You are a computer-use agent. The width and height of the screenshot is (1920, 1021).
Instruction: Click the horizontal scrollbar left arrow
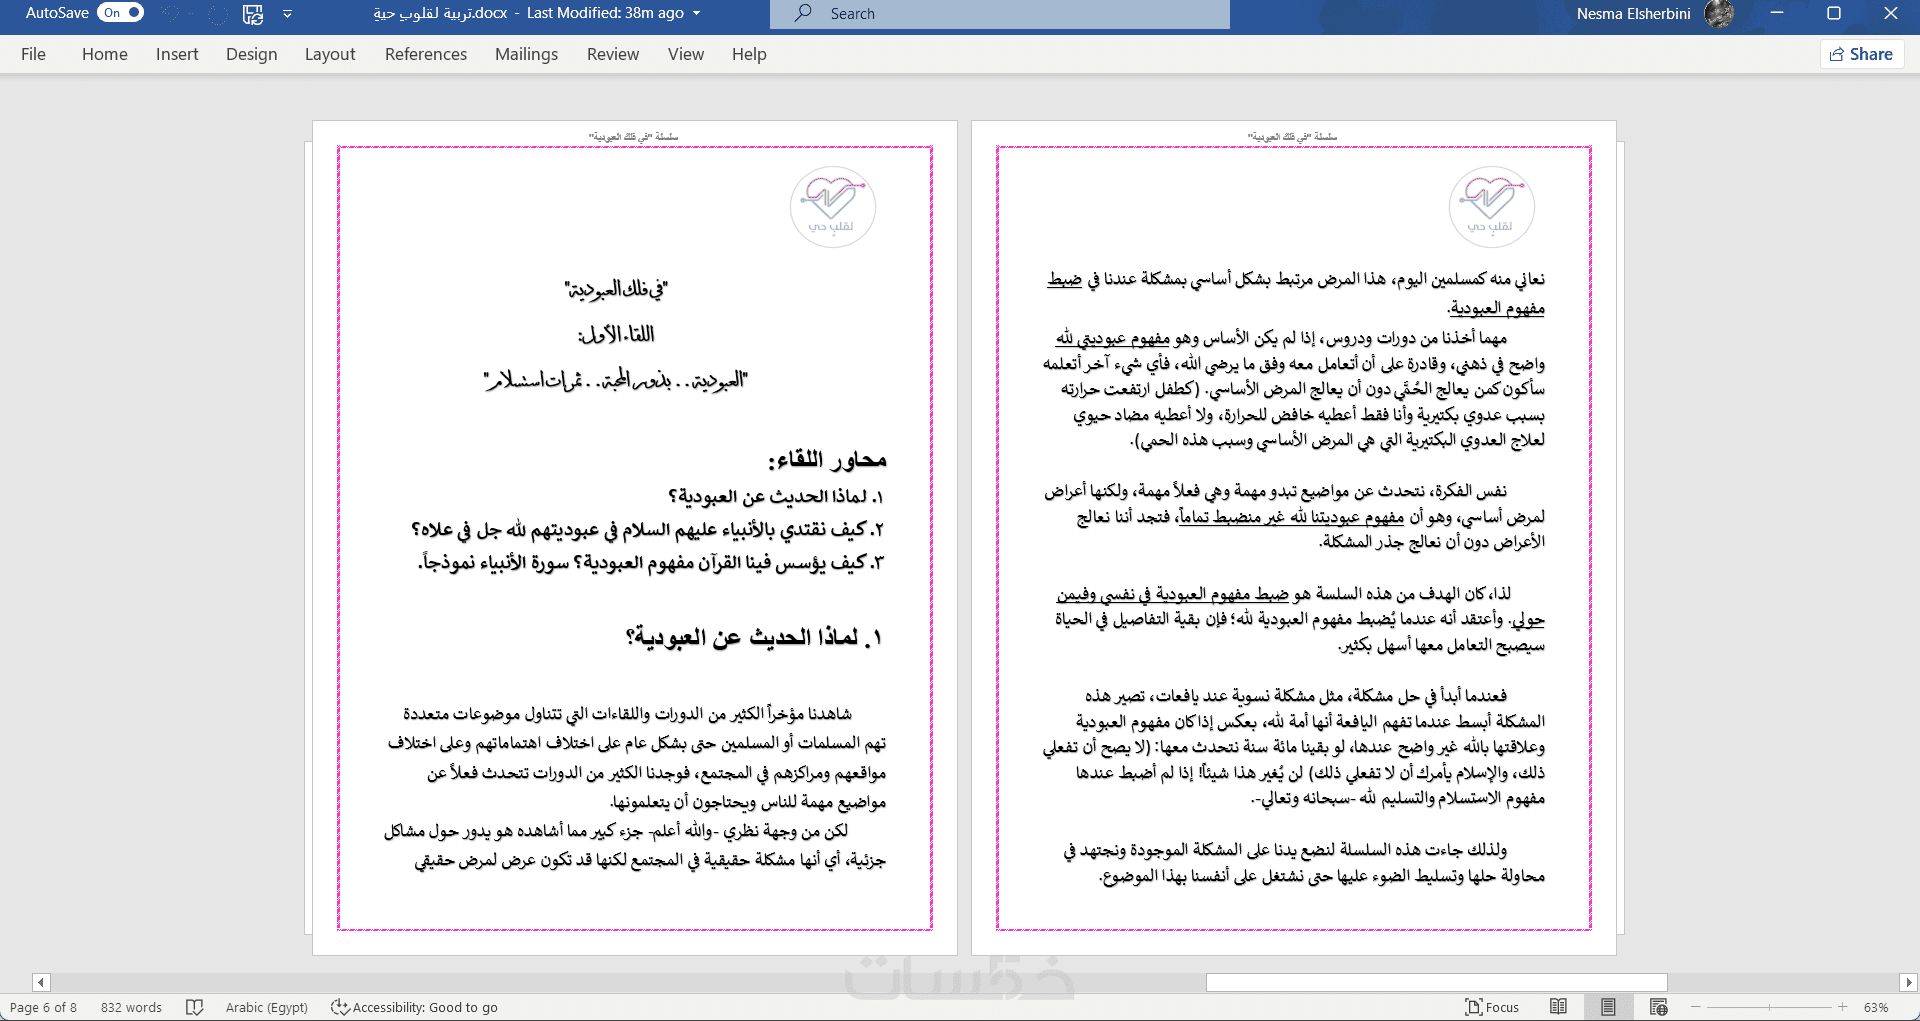pos(41,983)
